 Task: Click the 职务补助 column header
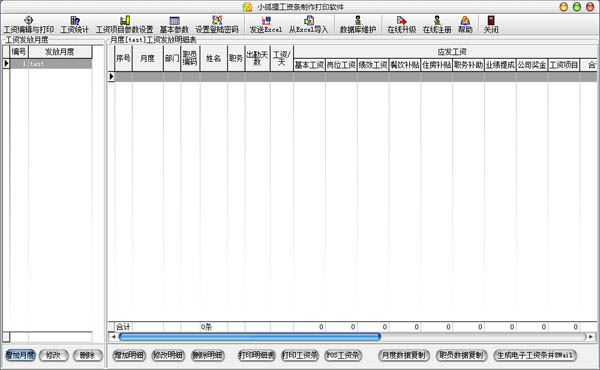pos(468,65)
